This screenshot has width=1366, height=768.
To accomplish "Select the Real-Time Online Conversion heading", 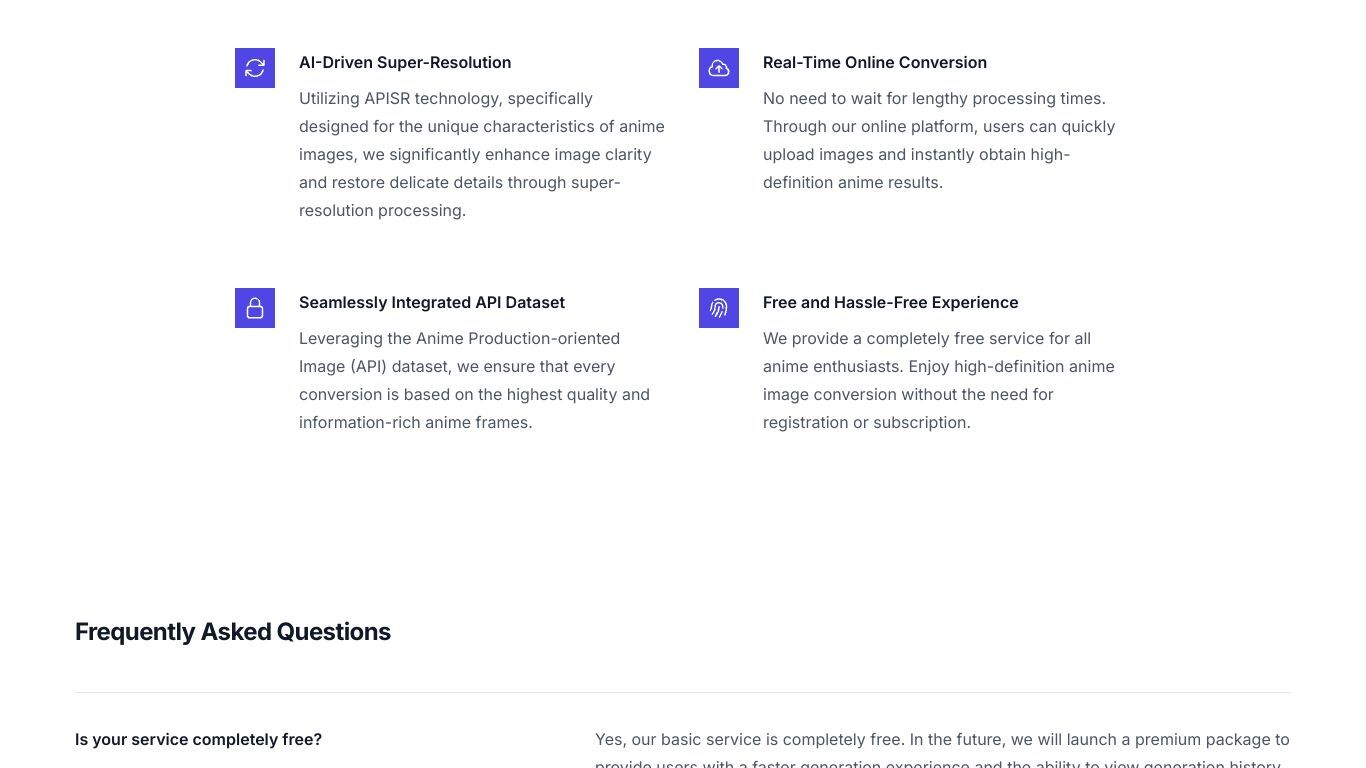I will (x=875, y=62).
